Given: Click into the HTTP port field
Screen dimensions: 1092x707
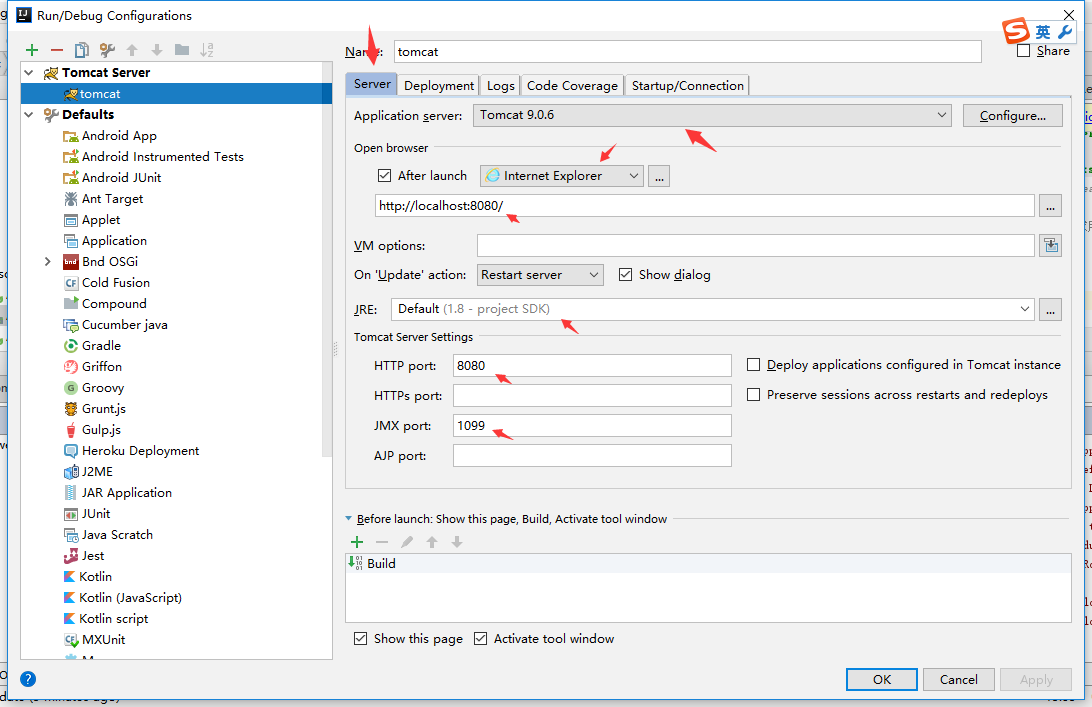Looking at the screenshot, I should click(591, 366).
